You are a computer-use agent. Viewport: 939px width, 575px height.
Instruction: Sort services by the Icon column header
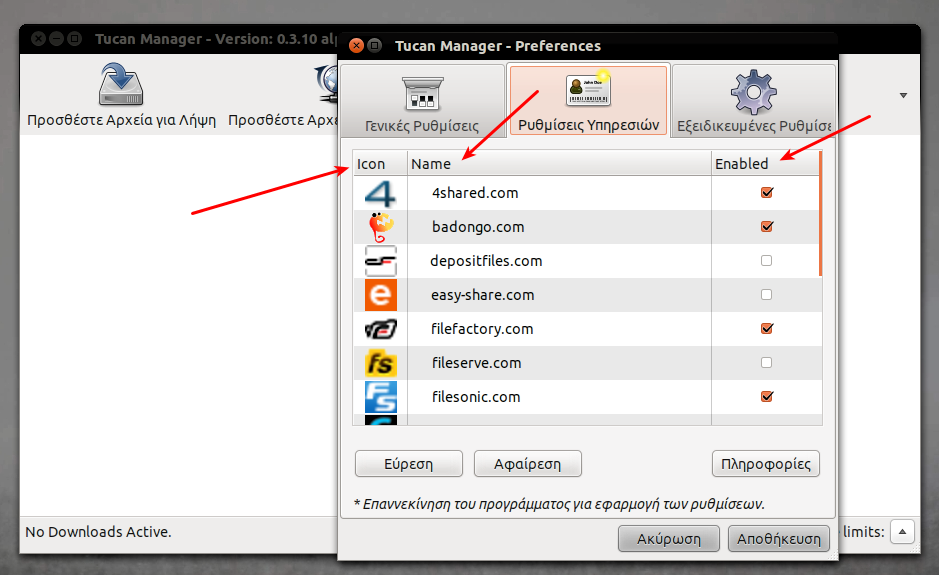pos(380,164)
